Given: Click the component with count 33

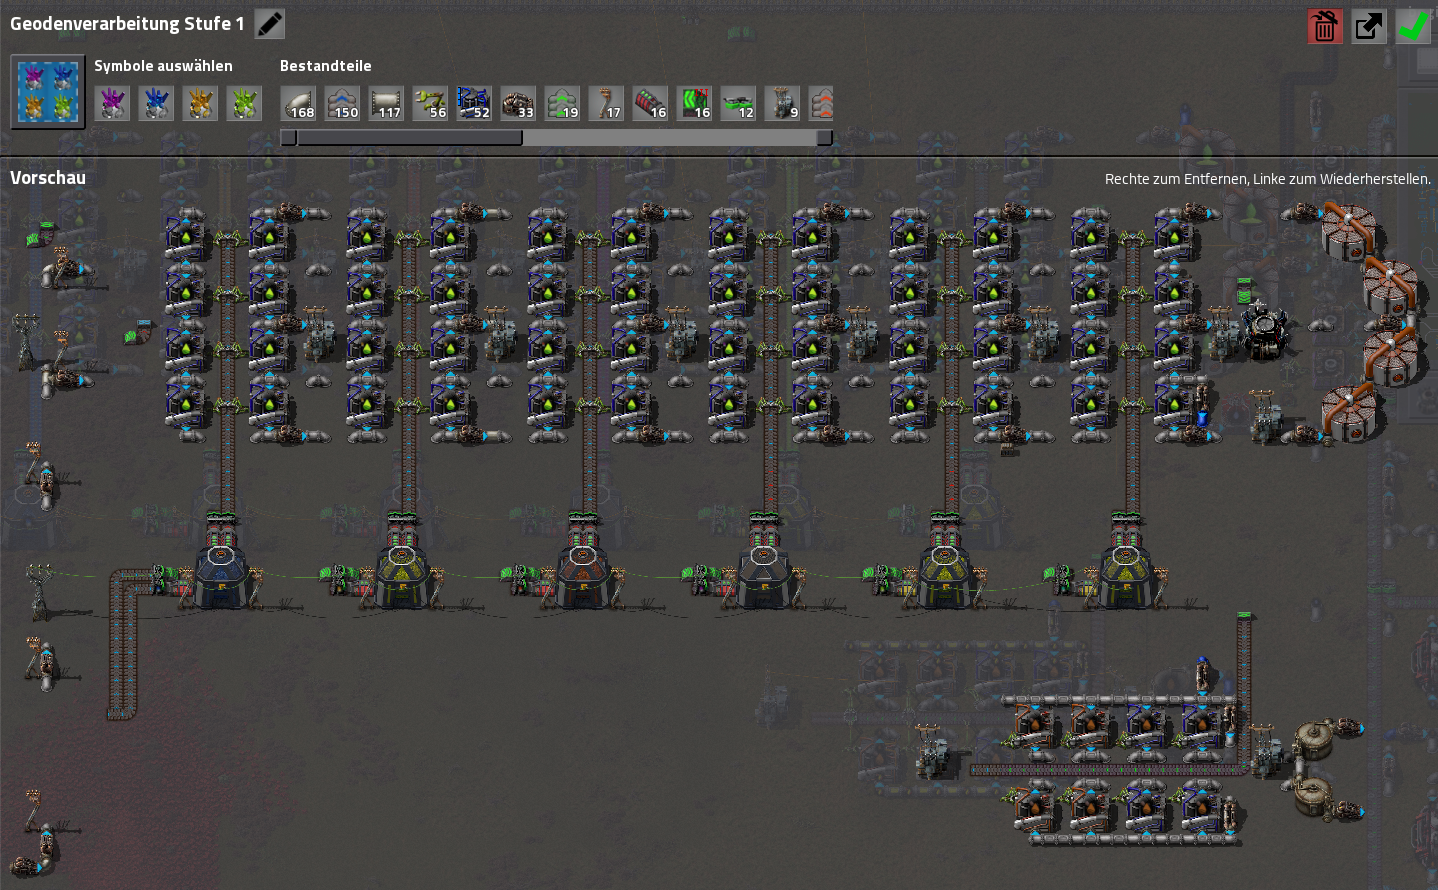Looking at the screenshot, I should [518, 103].
